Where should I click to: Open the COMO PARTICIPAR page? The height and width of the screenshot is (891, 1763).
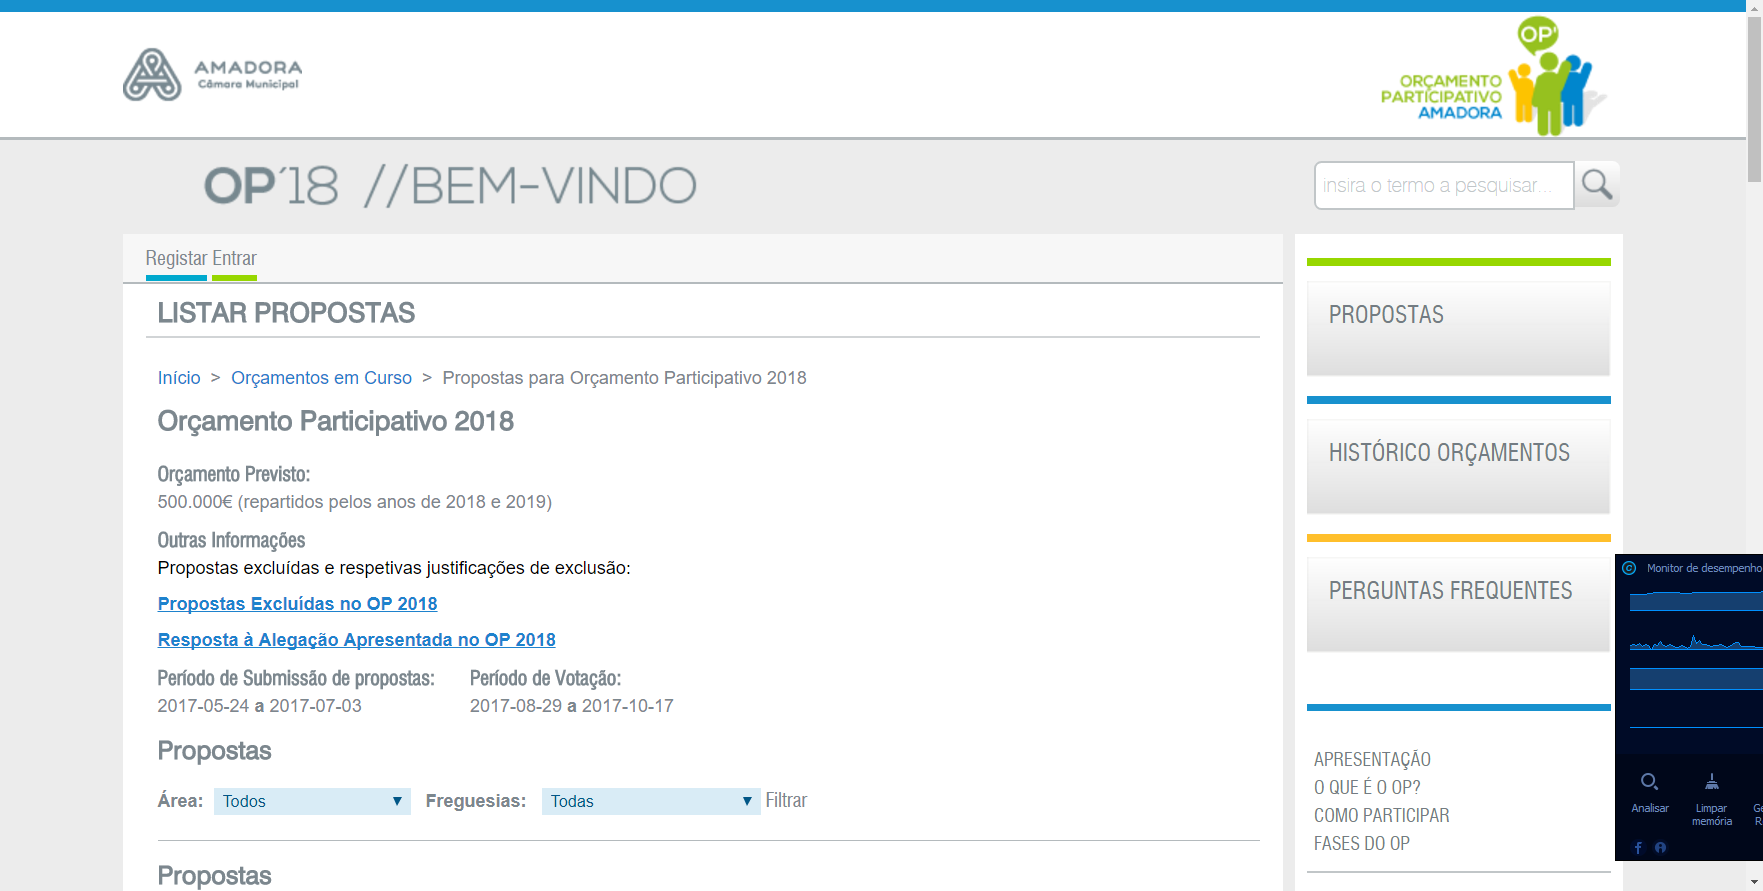pos(1381,815)
